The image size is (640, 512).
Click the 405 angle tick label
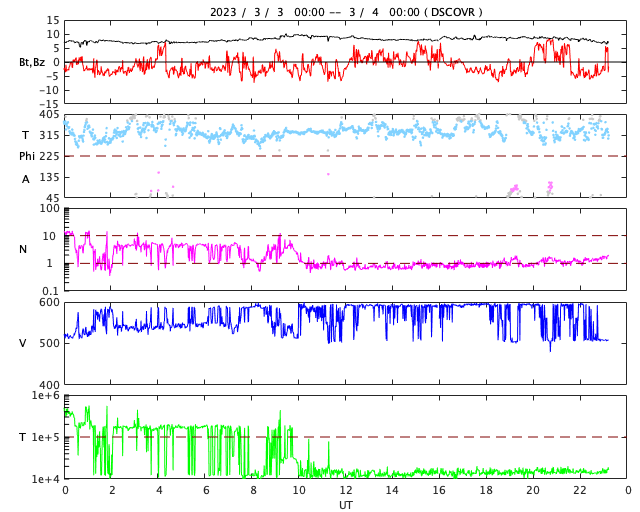click(x=49, y=115)
